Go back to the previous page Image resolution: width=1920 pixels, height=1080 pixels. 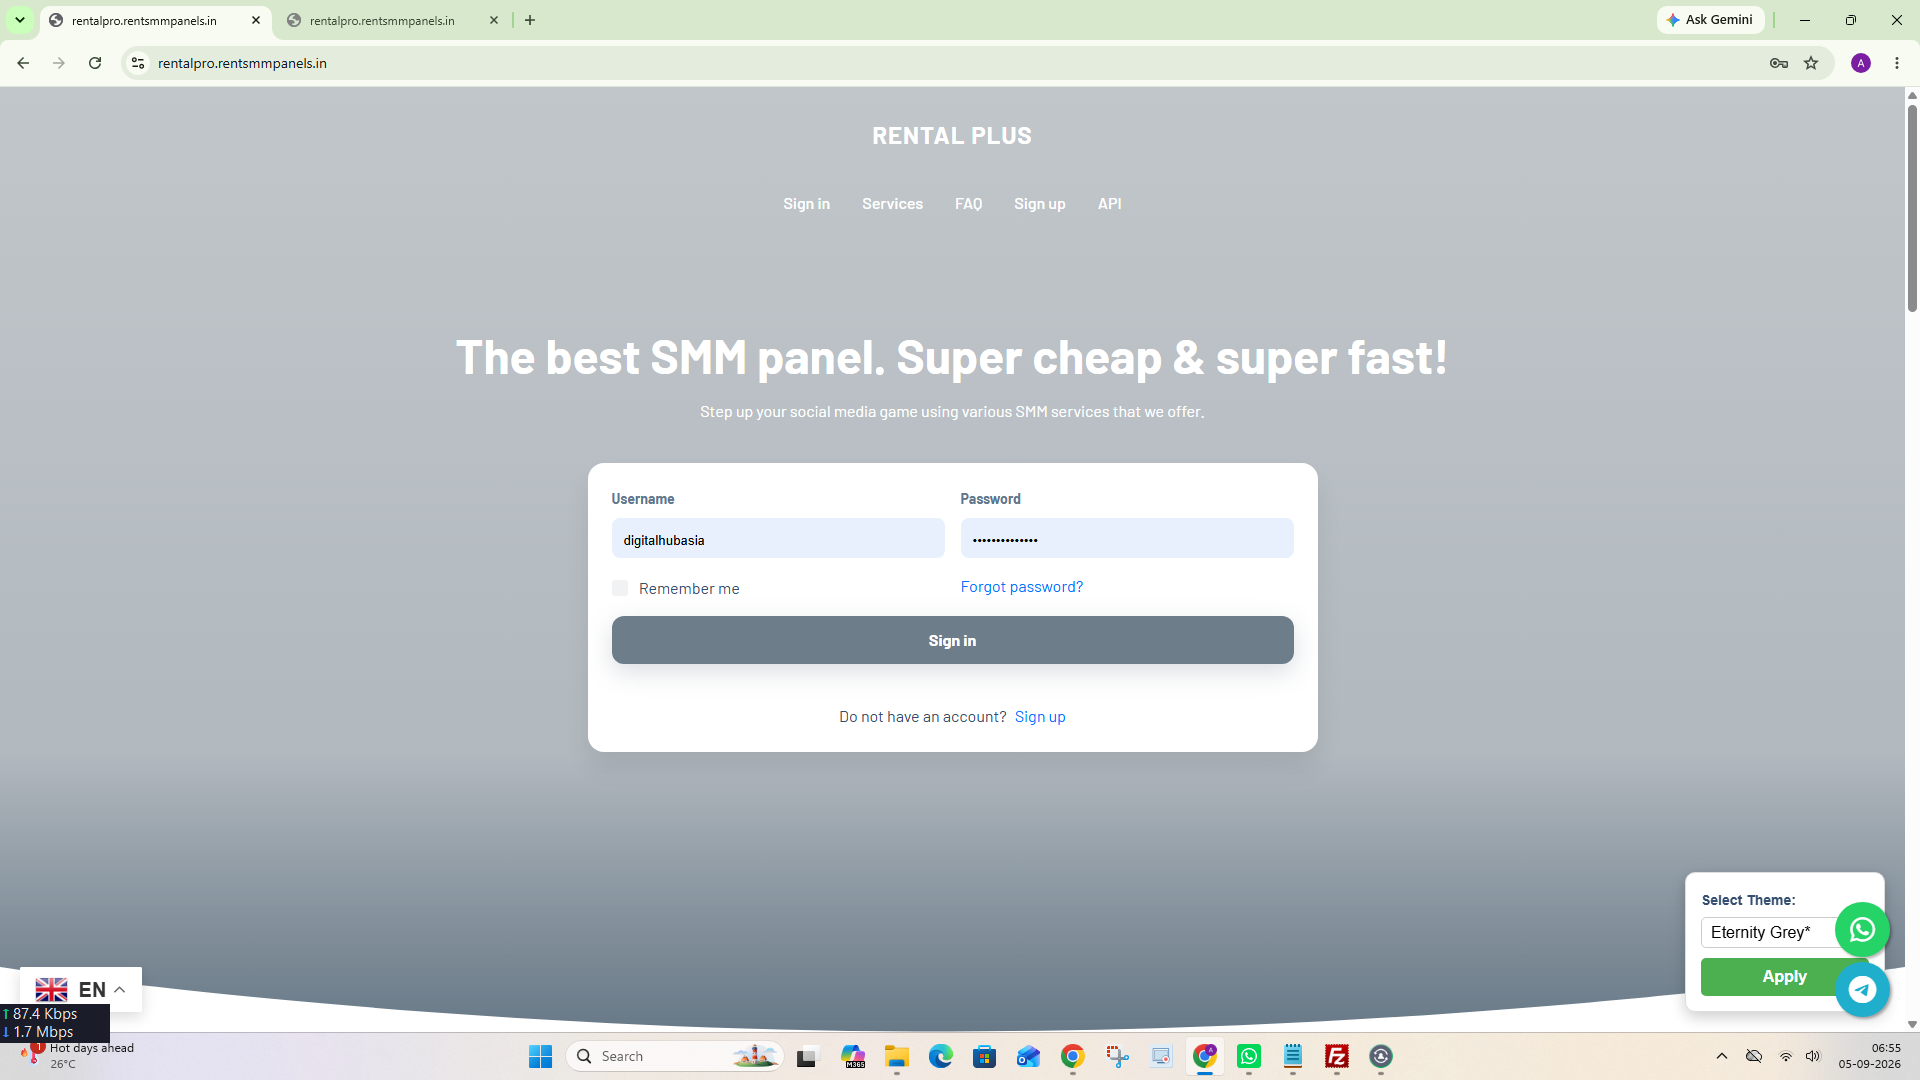click(x=23, y=63)
